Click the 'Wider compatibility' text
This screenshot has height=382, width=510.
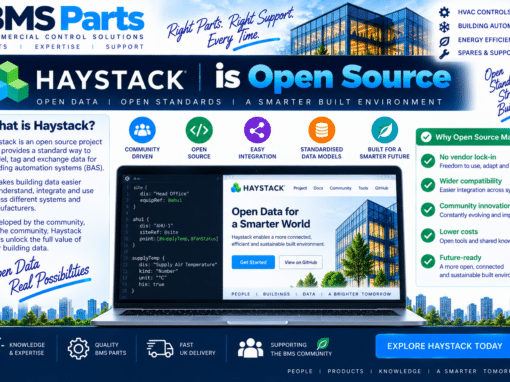[x=470, y=181]
